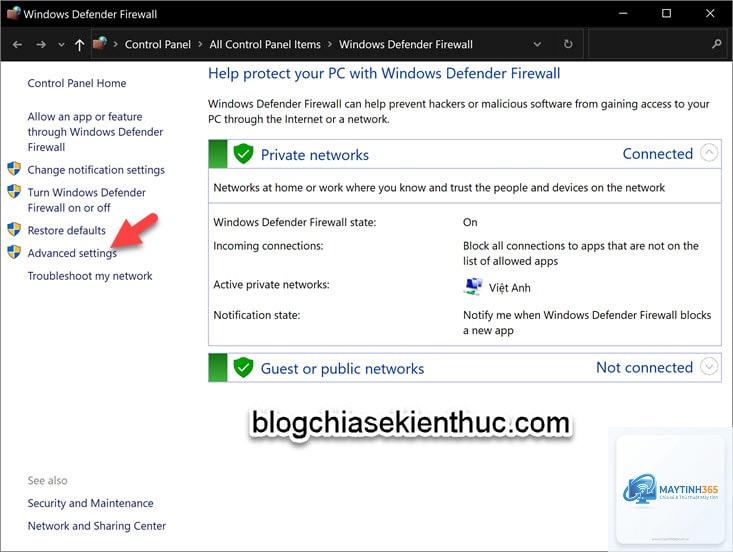Select All Control Panel Items breadcrumb
The width and height of the screenshot is (733, 552).
point(265,44)
